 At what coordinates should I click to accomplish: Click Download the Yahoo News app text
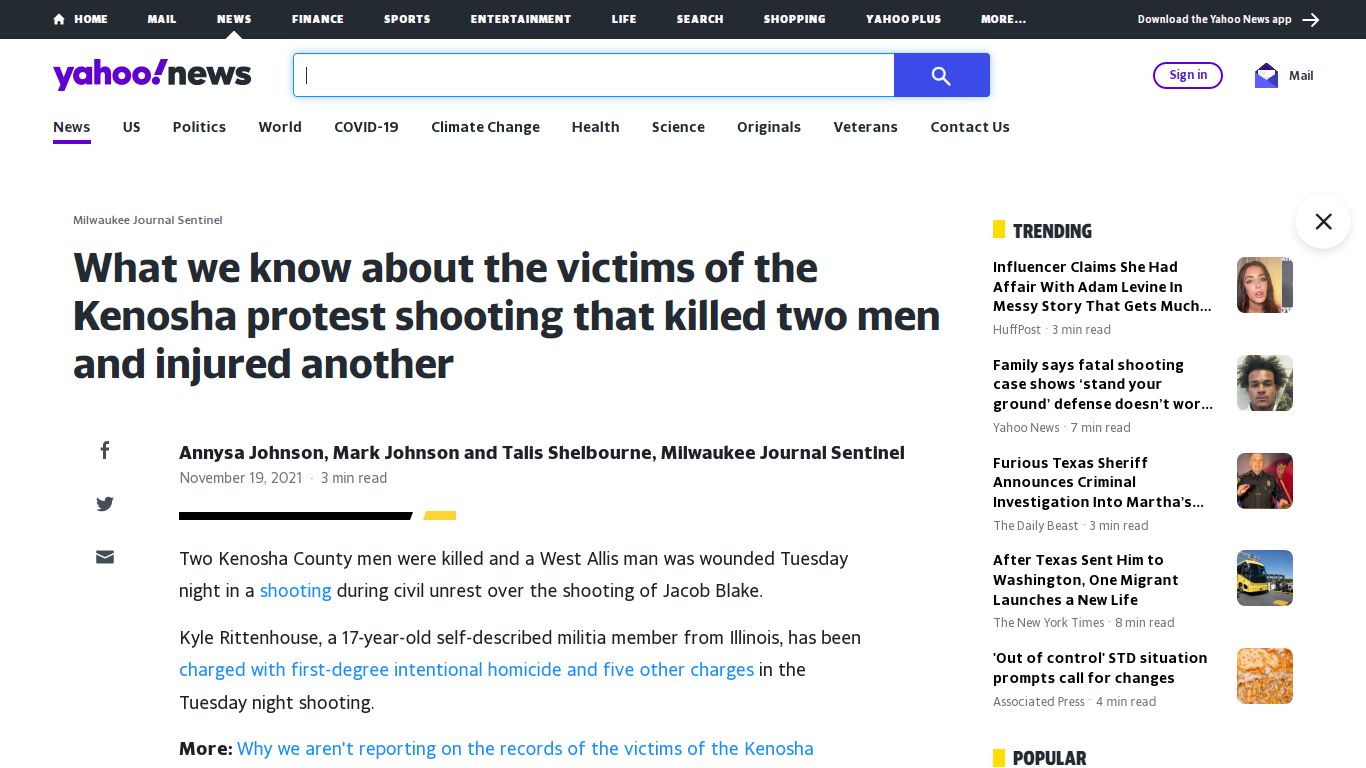1214,19
